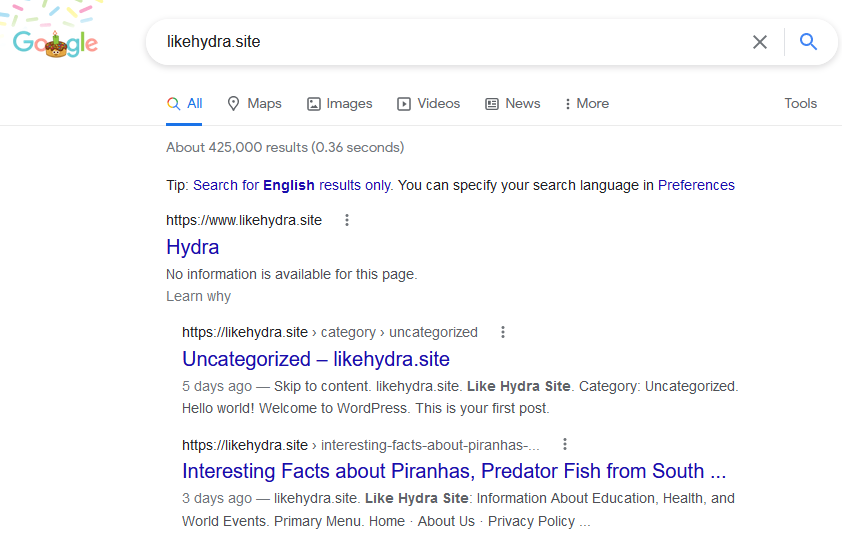Open three-dot menu beside www.likehydra.site result
Viewport: 842px width, 545px height.
point(347,220)
